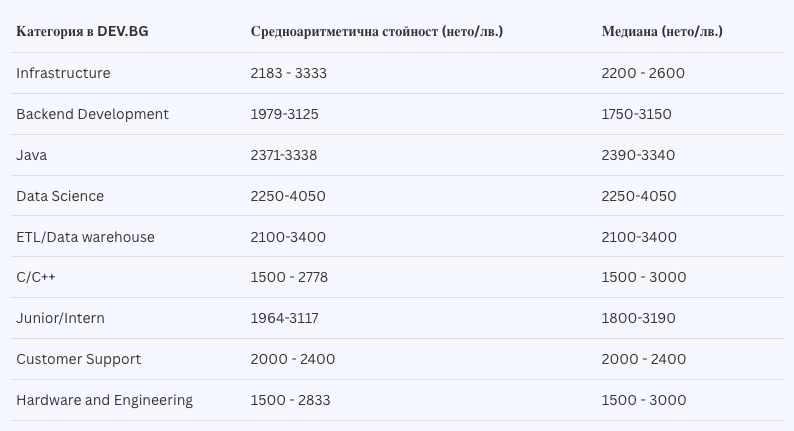Click Junior/Intern median value 1800-3190
Viewport: 794px width, 431px height.
(x=638, y=318)
